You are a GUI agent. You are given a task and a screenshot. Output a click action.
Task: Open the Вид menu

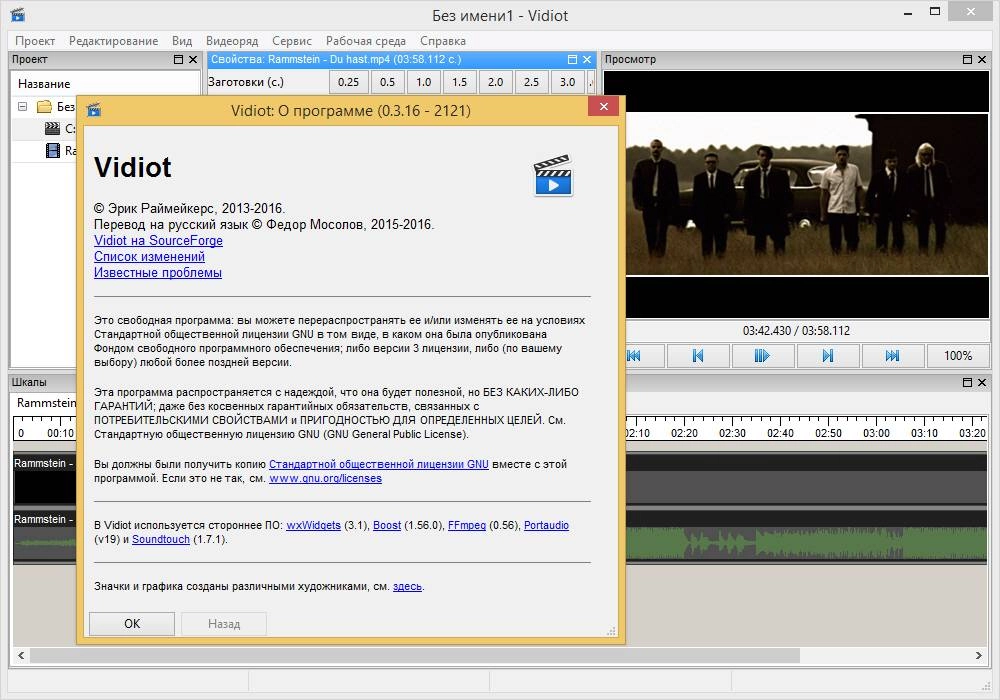182,41
